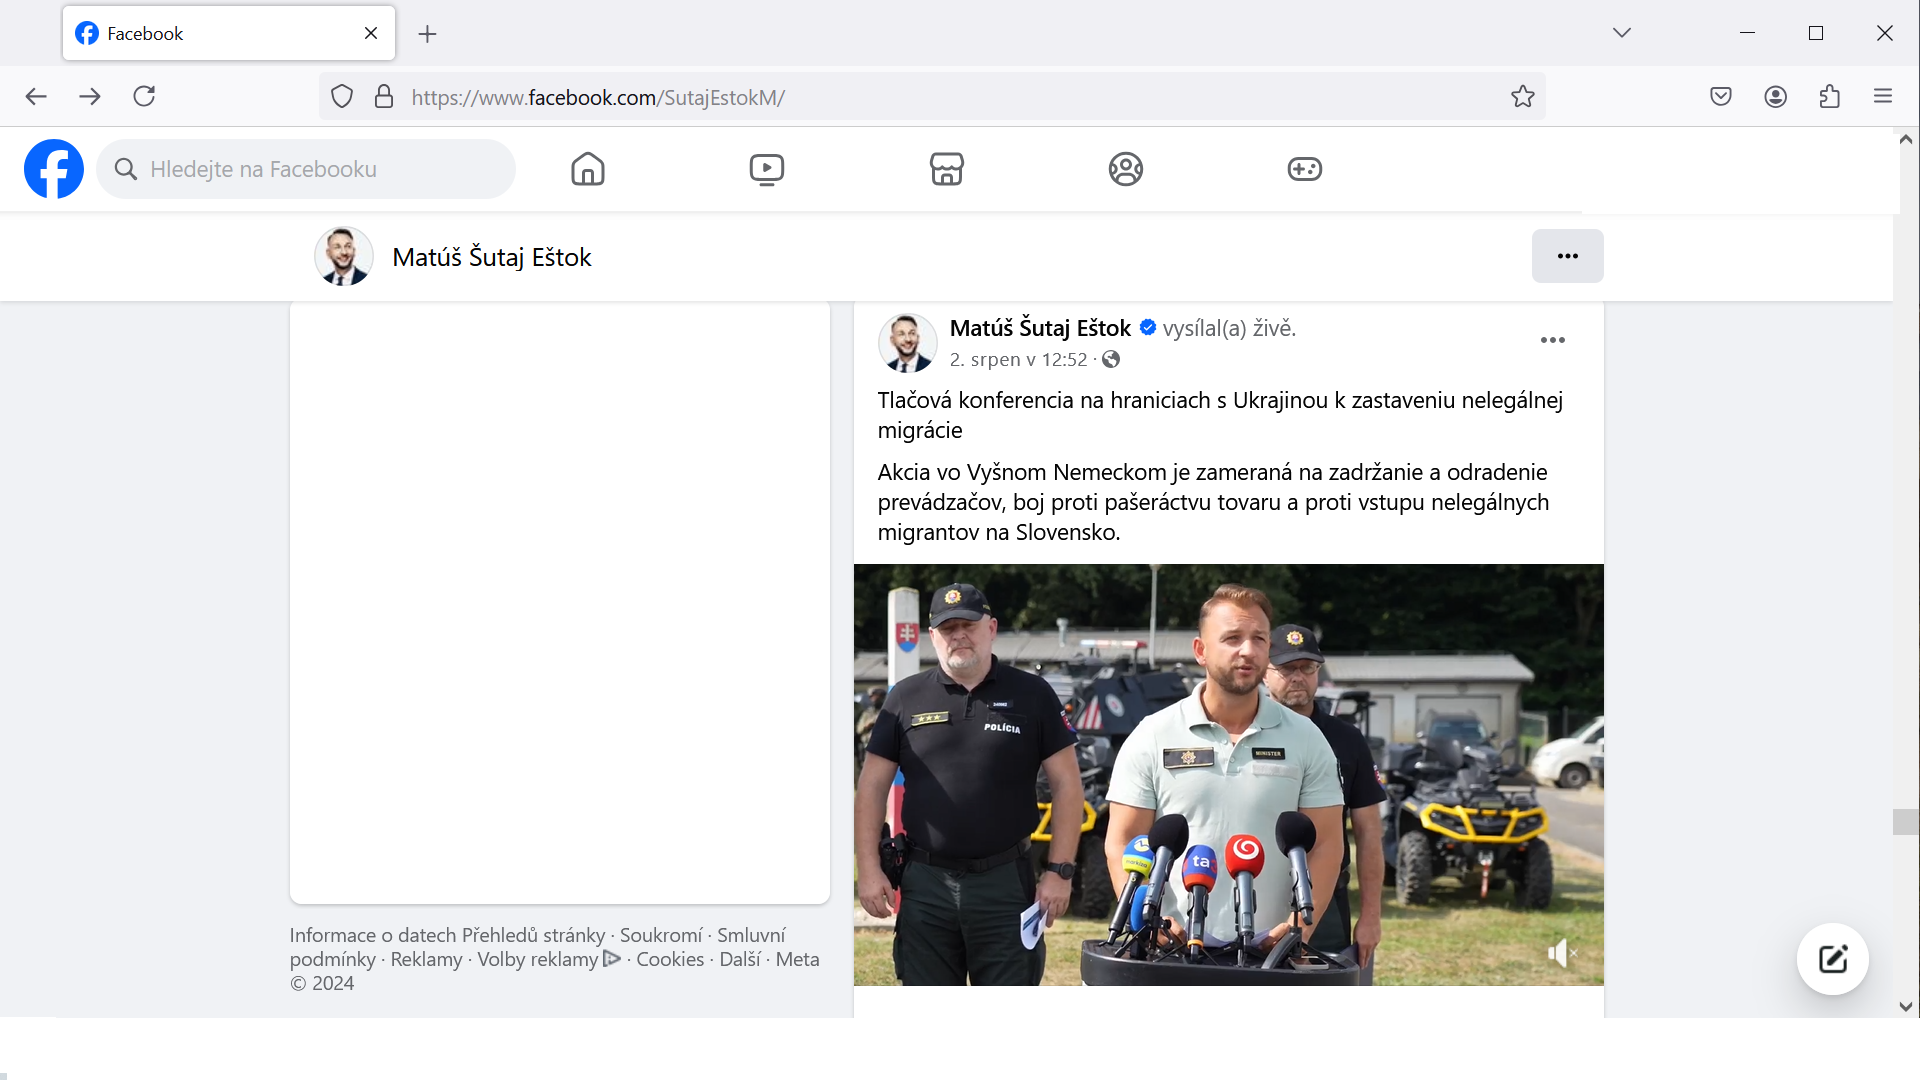Image resolution: width=1920 pixels, height=1080 pixels.
Task: Bookmark page with star icon
Action: point(1522,97)
